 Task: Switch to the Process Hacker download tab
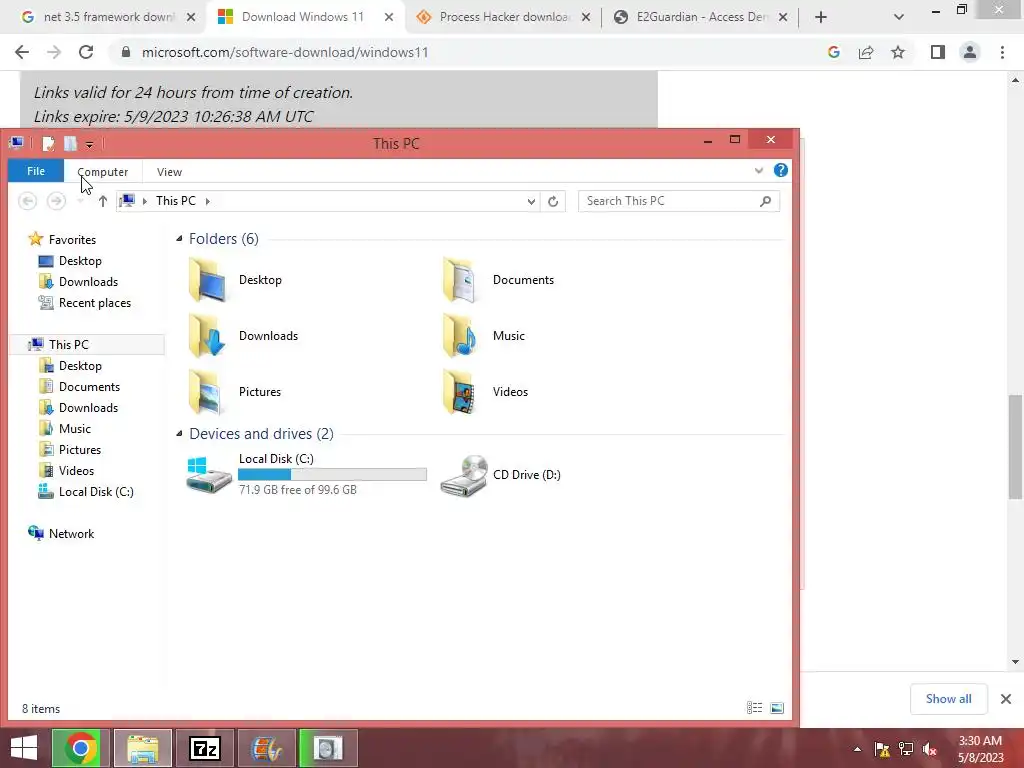(x=504, y=17)
